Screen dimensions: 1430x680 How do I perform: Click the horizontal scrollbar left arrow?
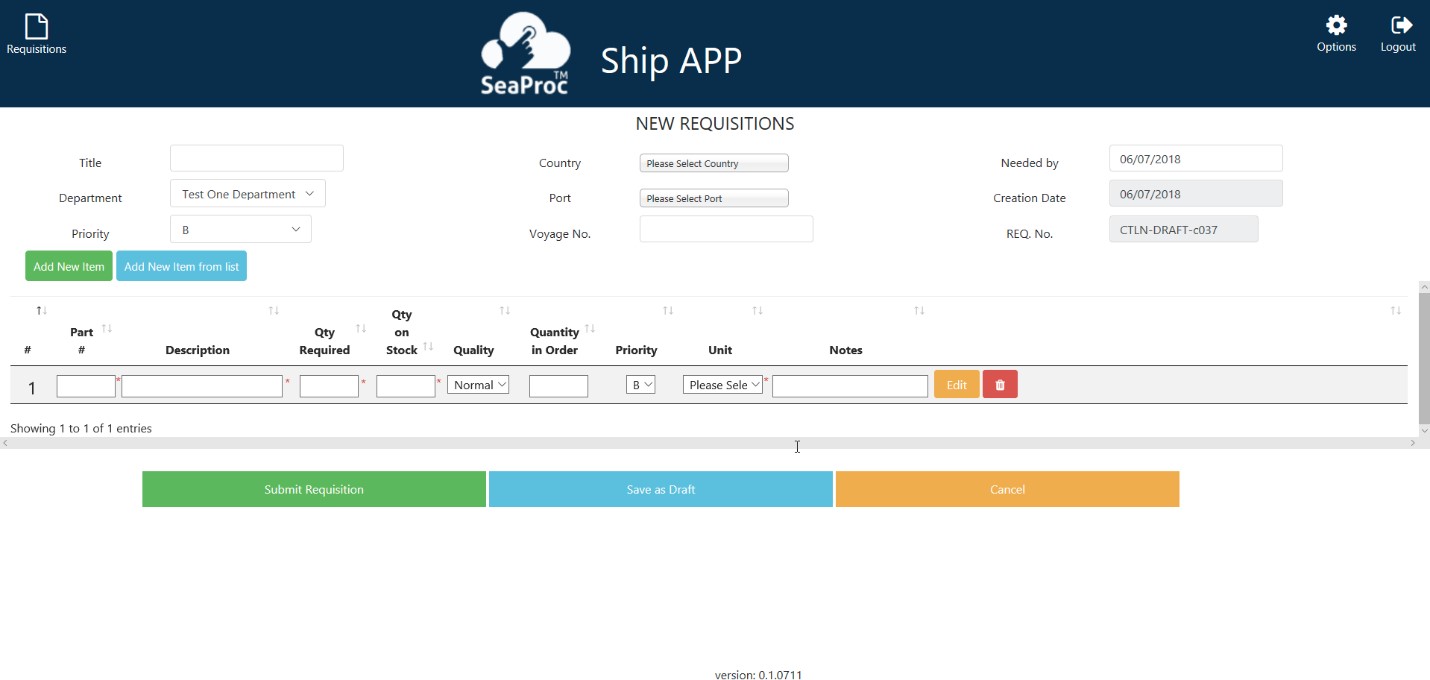pos(5,443)
